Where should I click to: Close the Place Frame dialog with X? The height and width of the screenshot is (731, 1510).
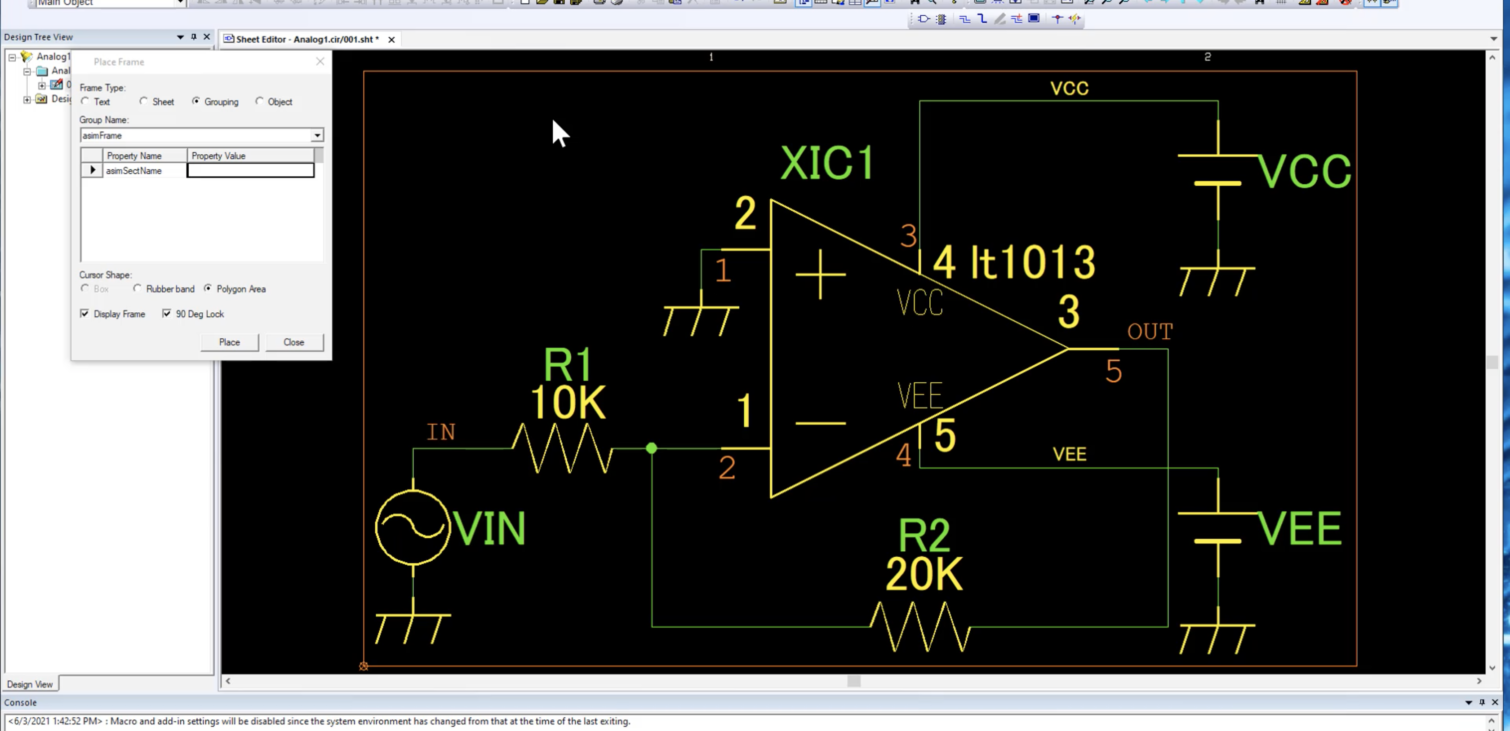[x=320, y=62]
